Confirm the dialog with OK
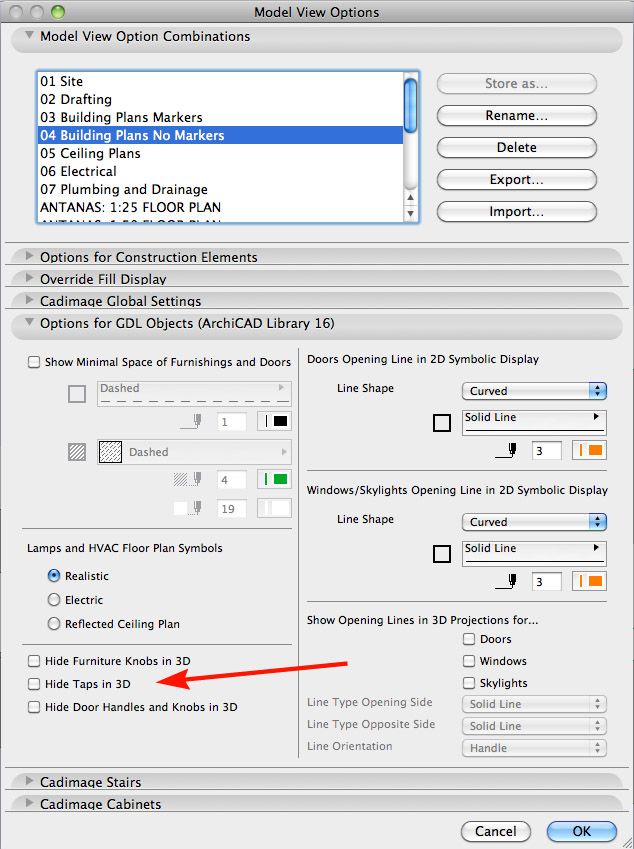The width and height of the screenshot is (634, 849). 581,831
